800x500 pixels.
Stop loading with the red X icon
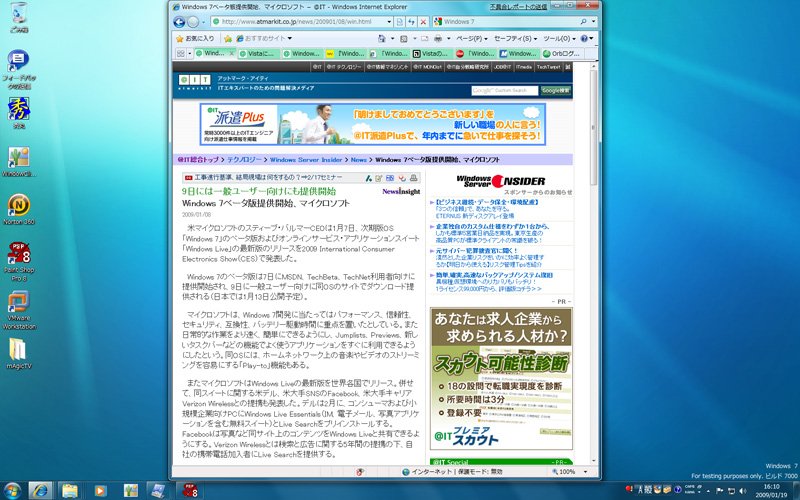click(423, 22)
